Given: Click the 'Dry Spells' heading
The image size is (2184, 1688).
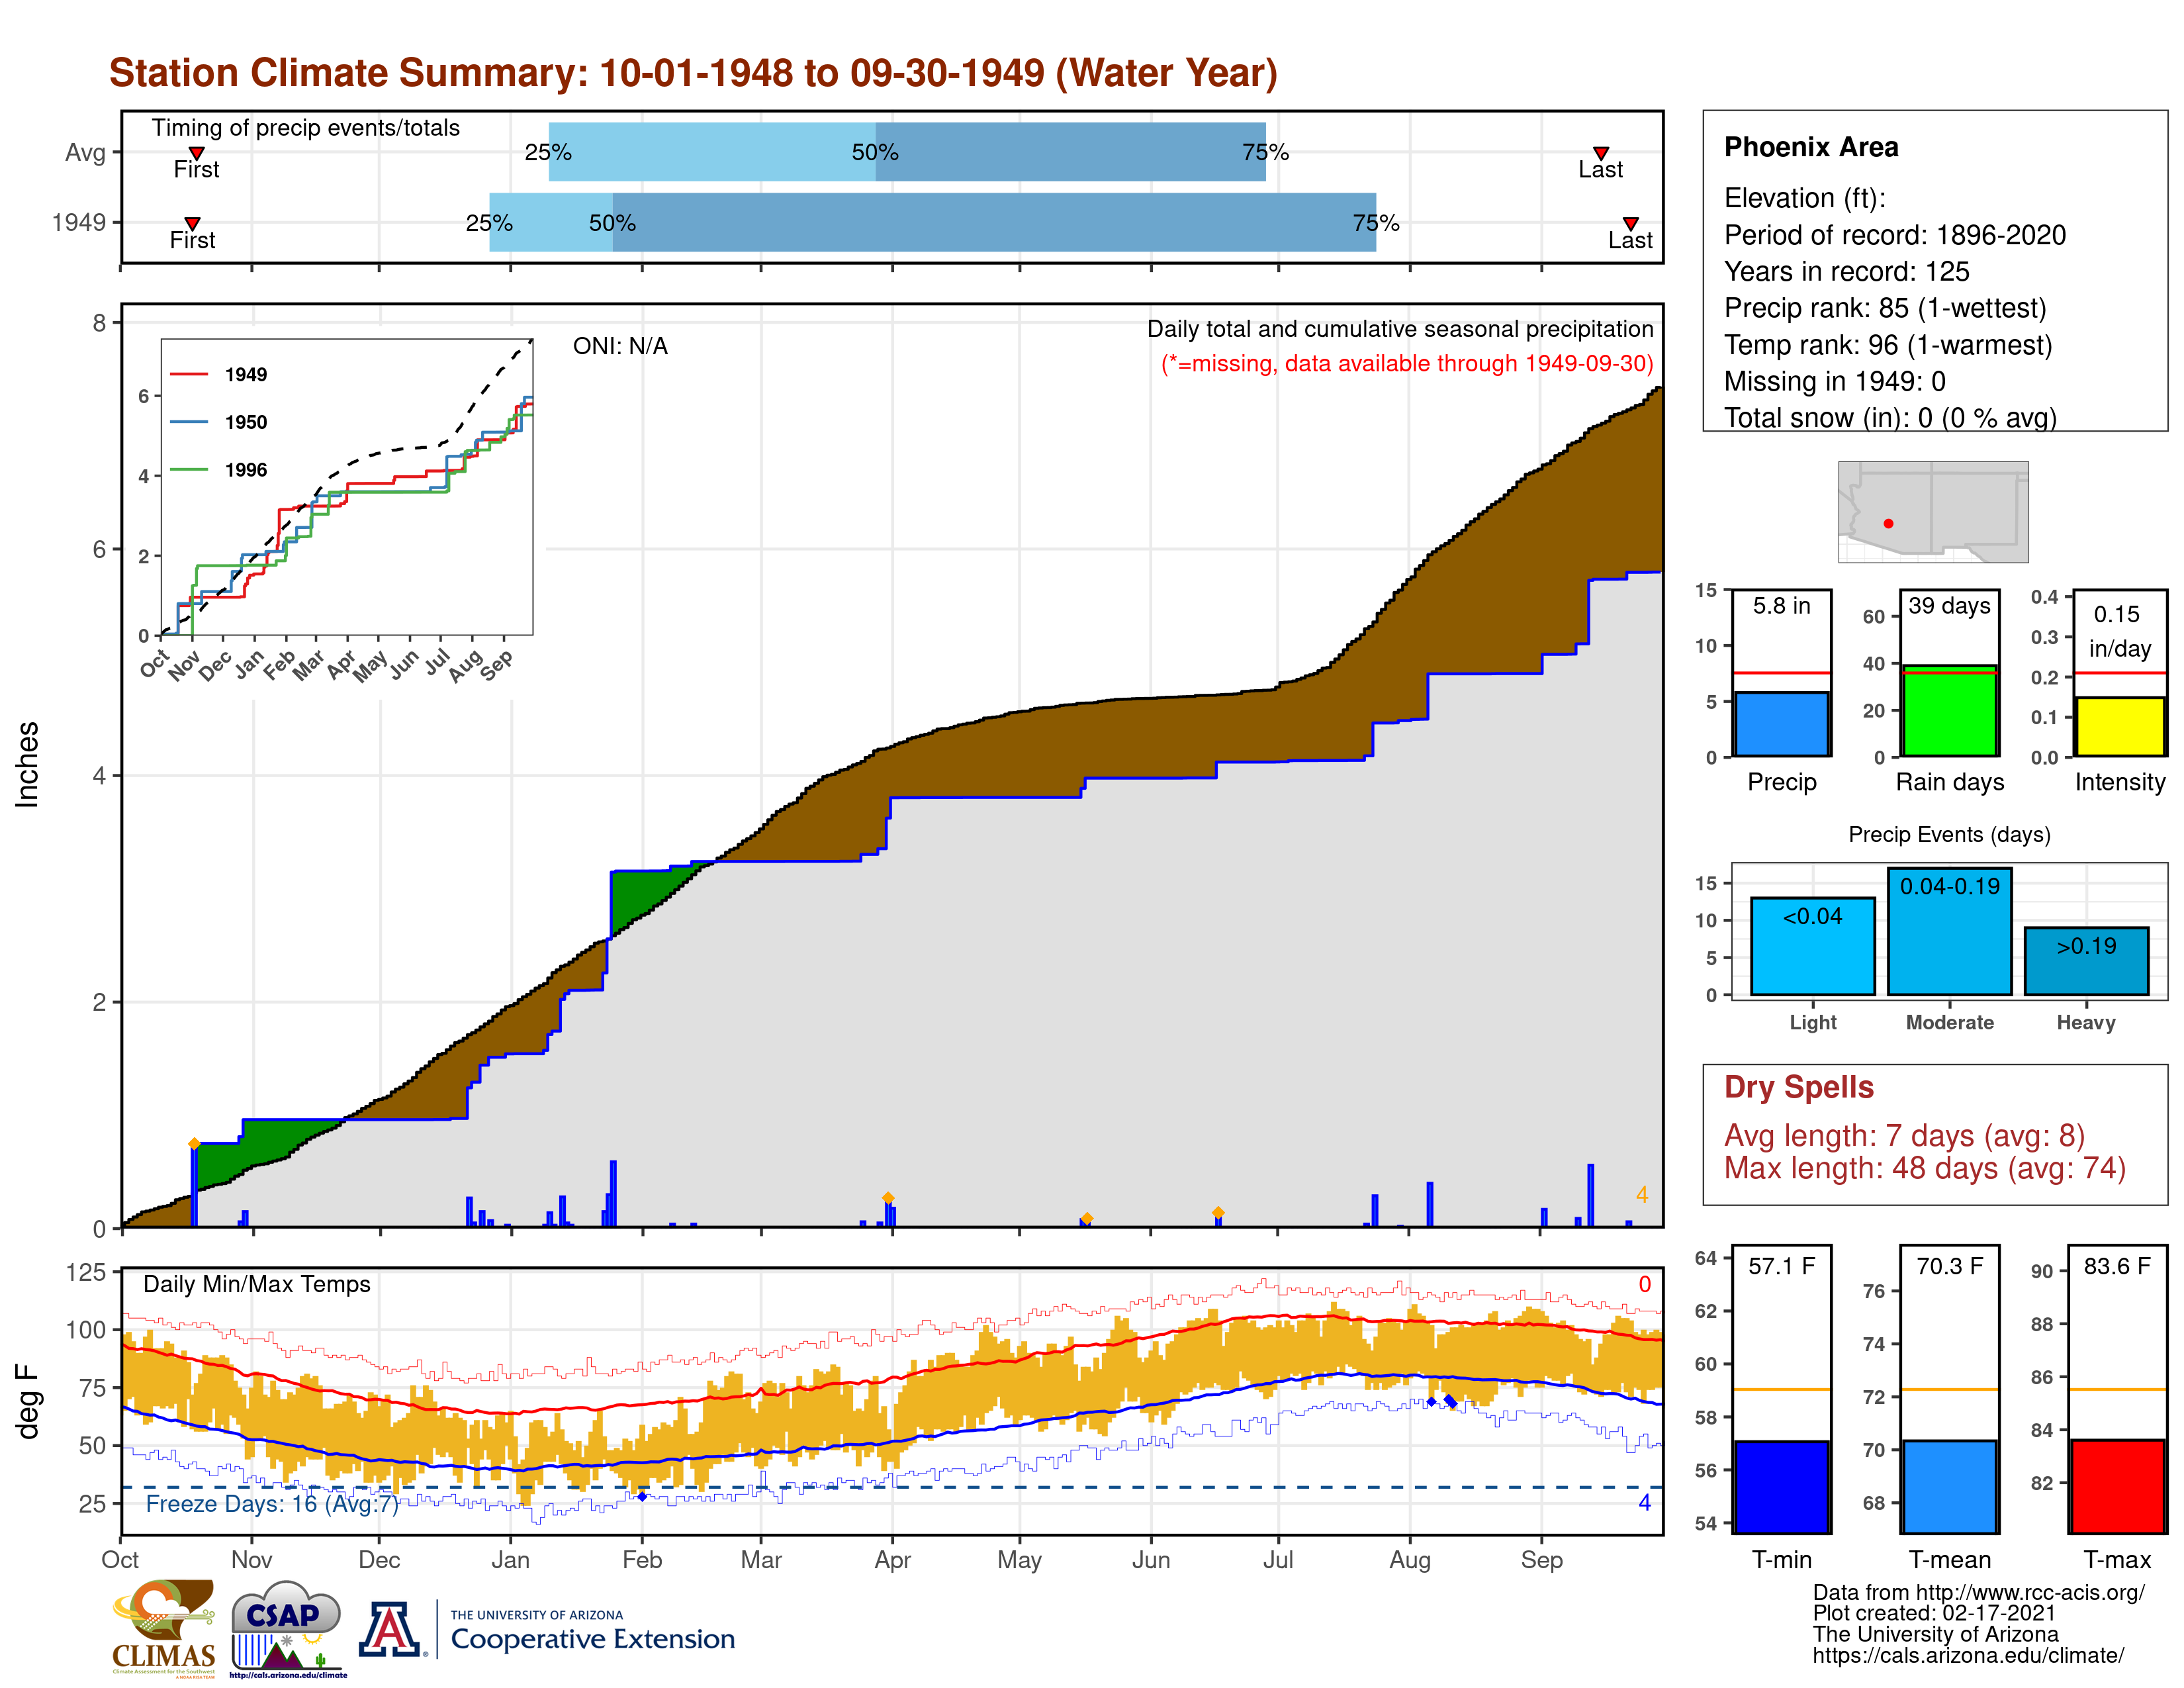Looking at the screenshot, I should [x=1799, y=1087].
